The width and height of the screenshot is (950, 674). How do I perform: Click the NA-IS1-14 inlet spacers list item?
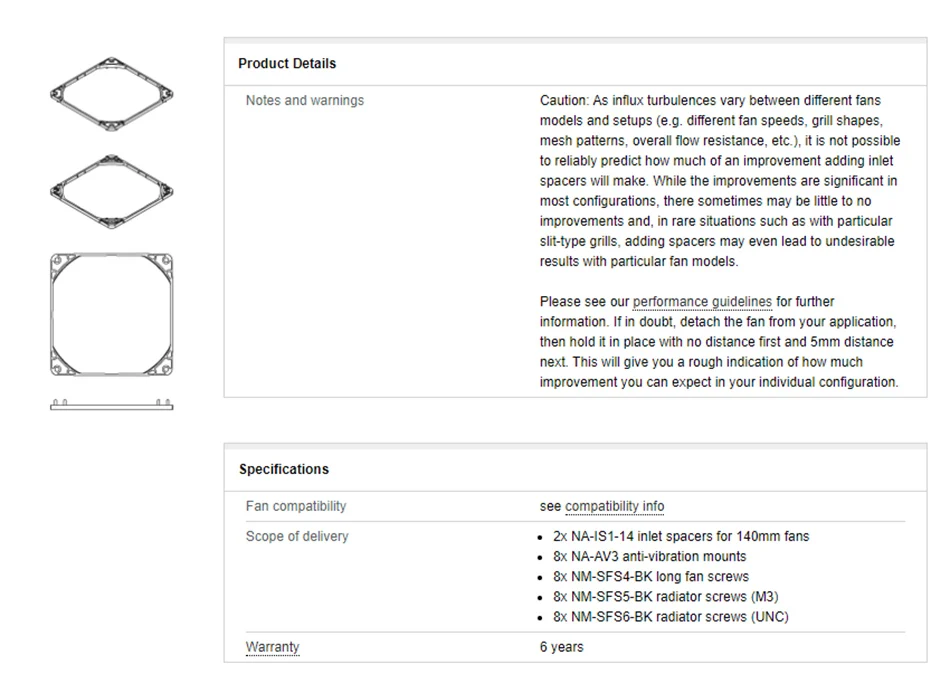coord(680,537)
